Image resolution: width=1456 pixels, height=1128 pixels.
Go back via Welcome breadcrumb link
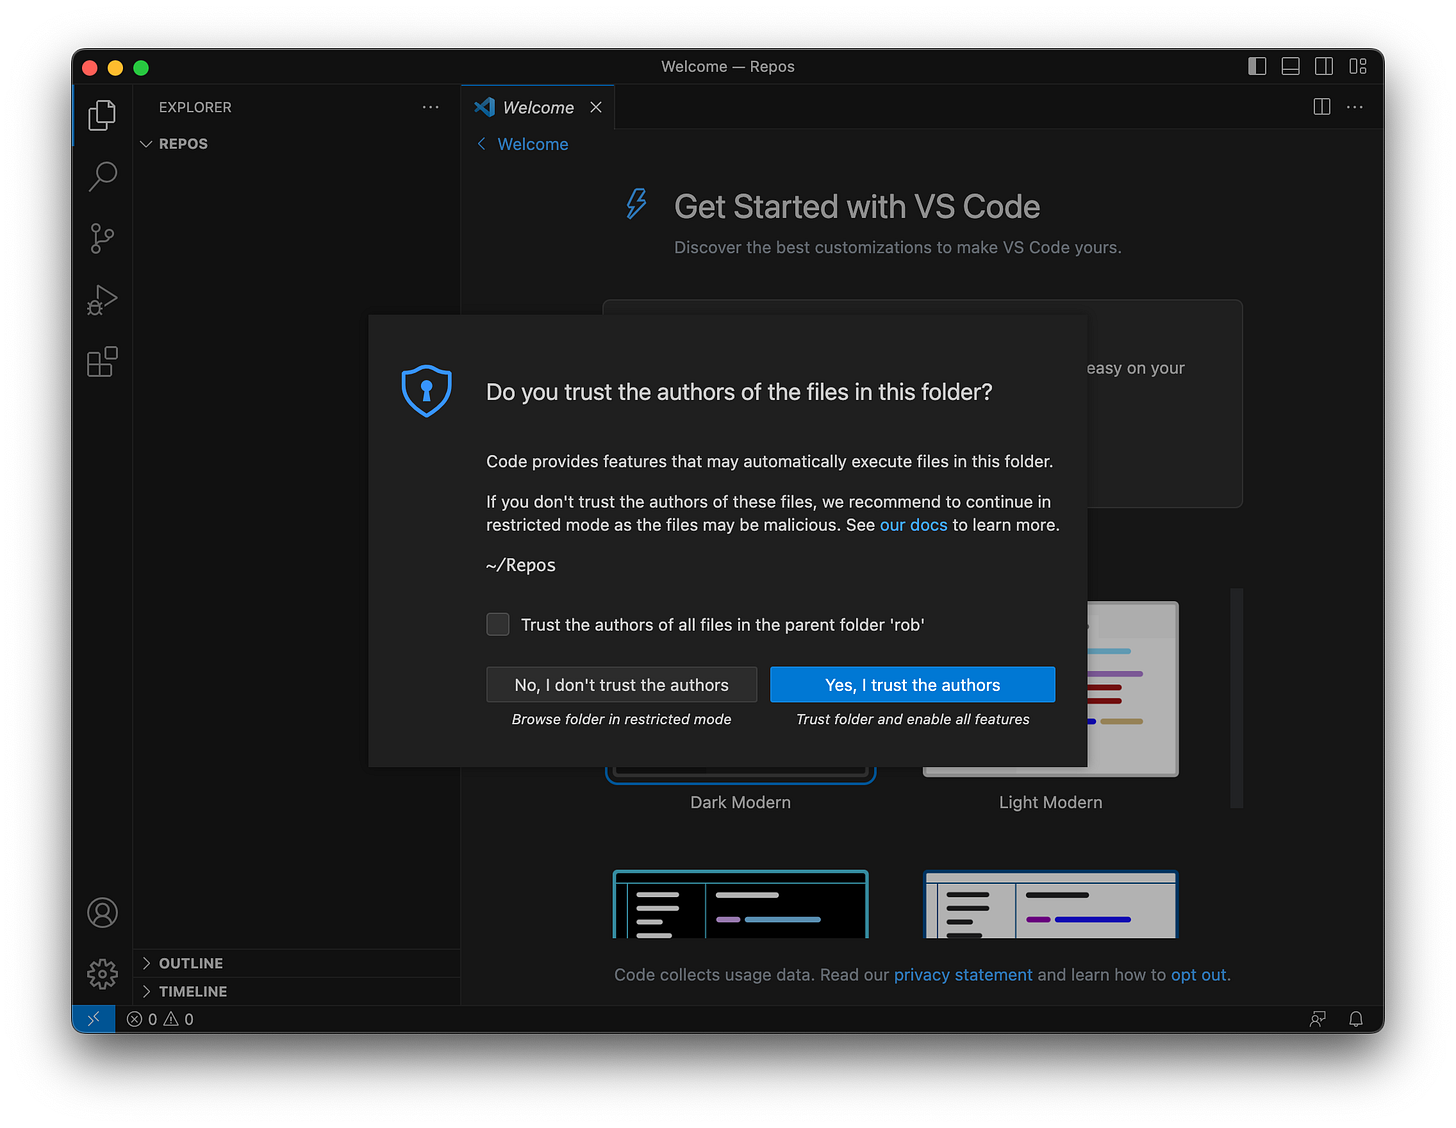click(533, 144)
